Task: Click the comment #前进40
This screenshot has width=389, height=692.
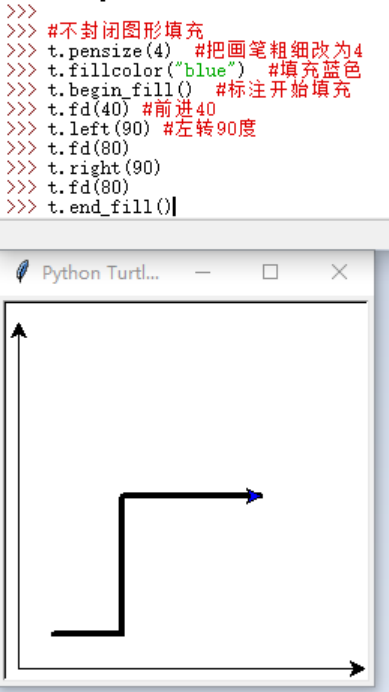Action: click(x=179, y=109)
